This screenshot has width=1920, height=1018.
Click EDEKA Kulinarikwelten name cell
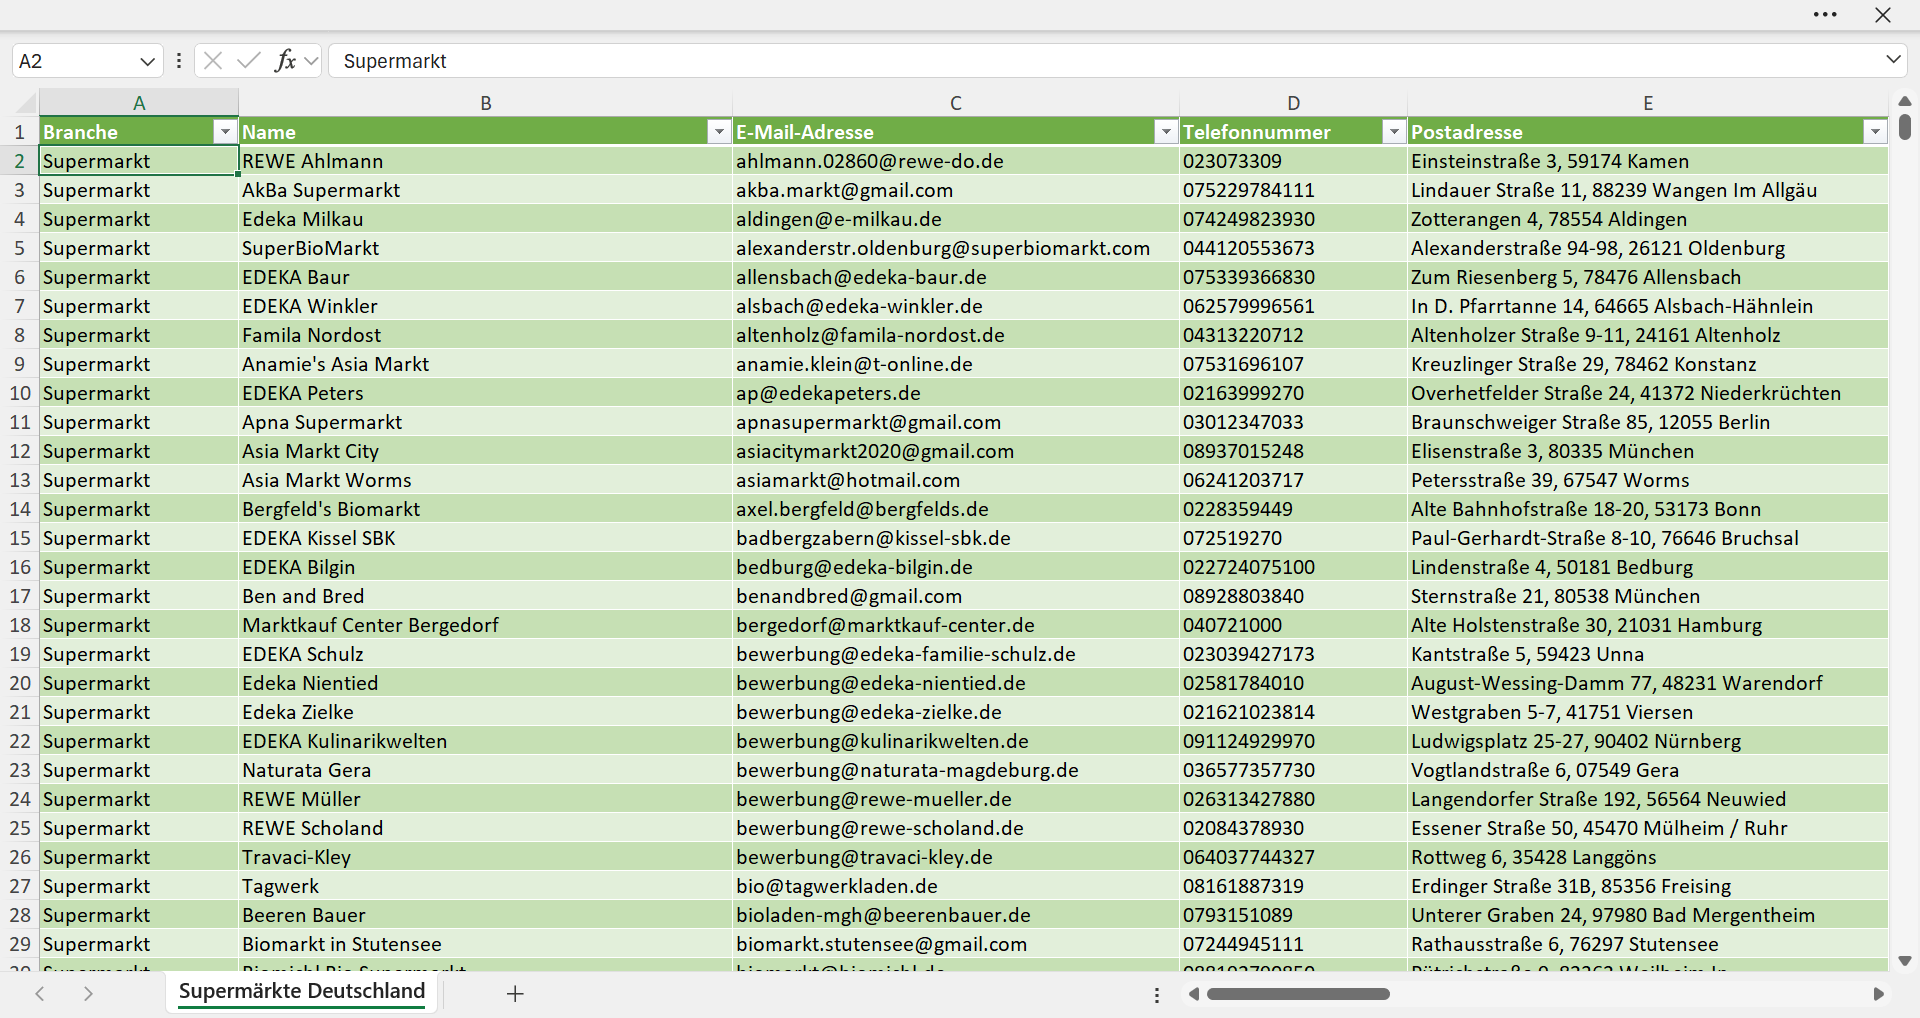[x=486, y=741]
